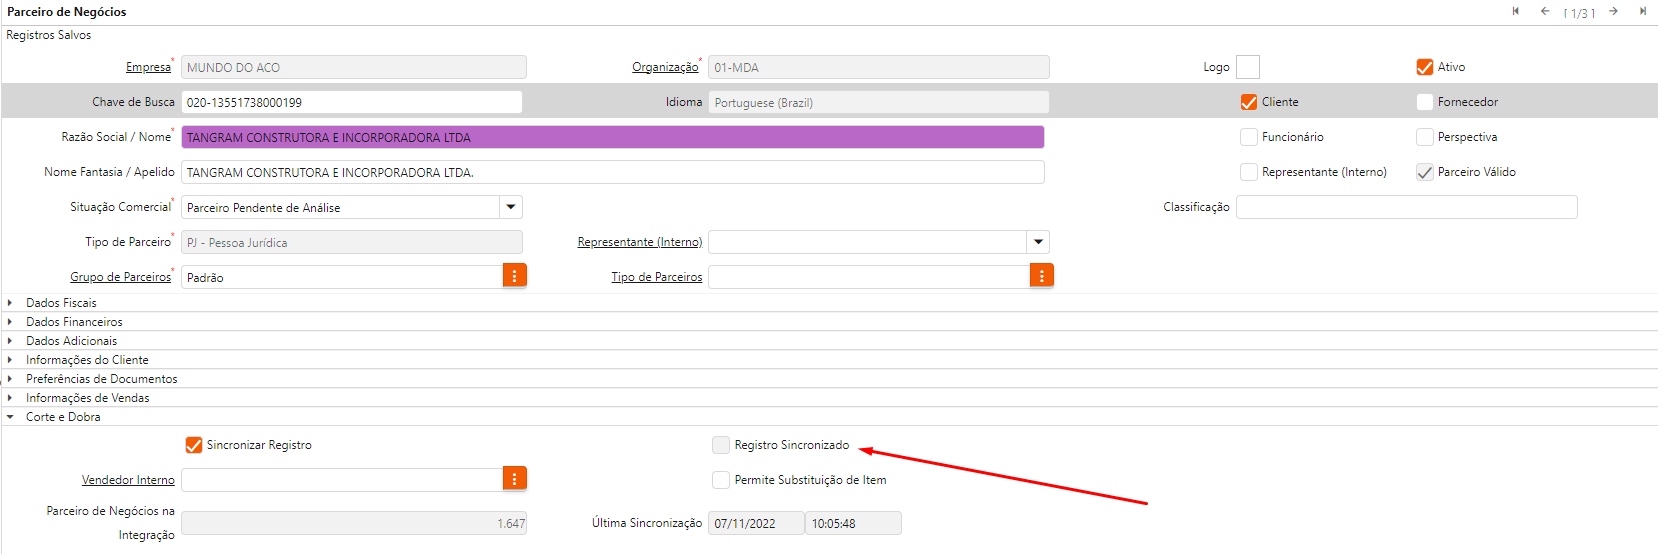Image resolution: width=1658 pixels, height=554 pixels.
Task: Go to previous record arrow
Action: (x=1545, y=11)
